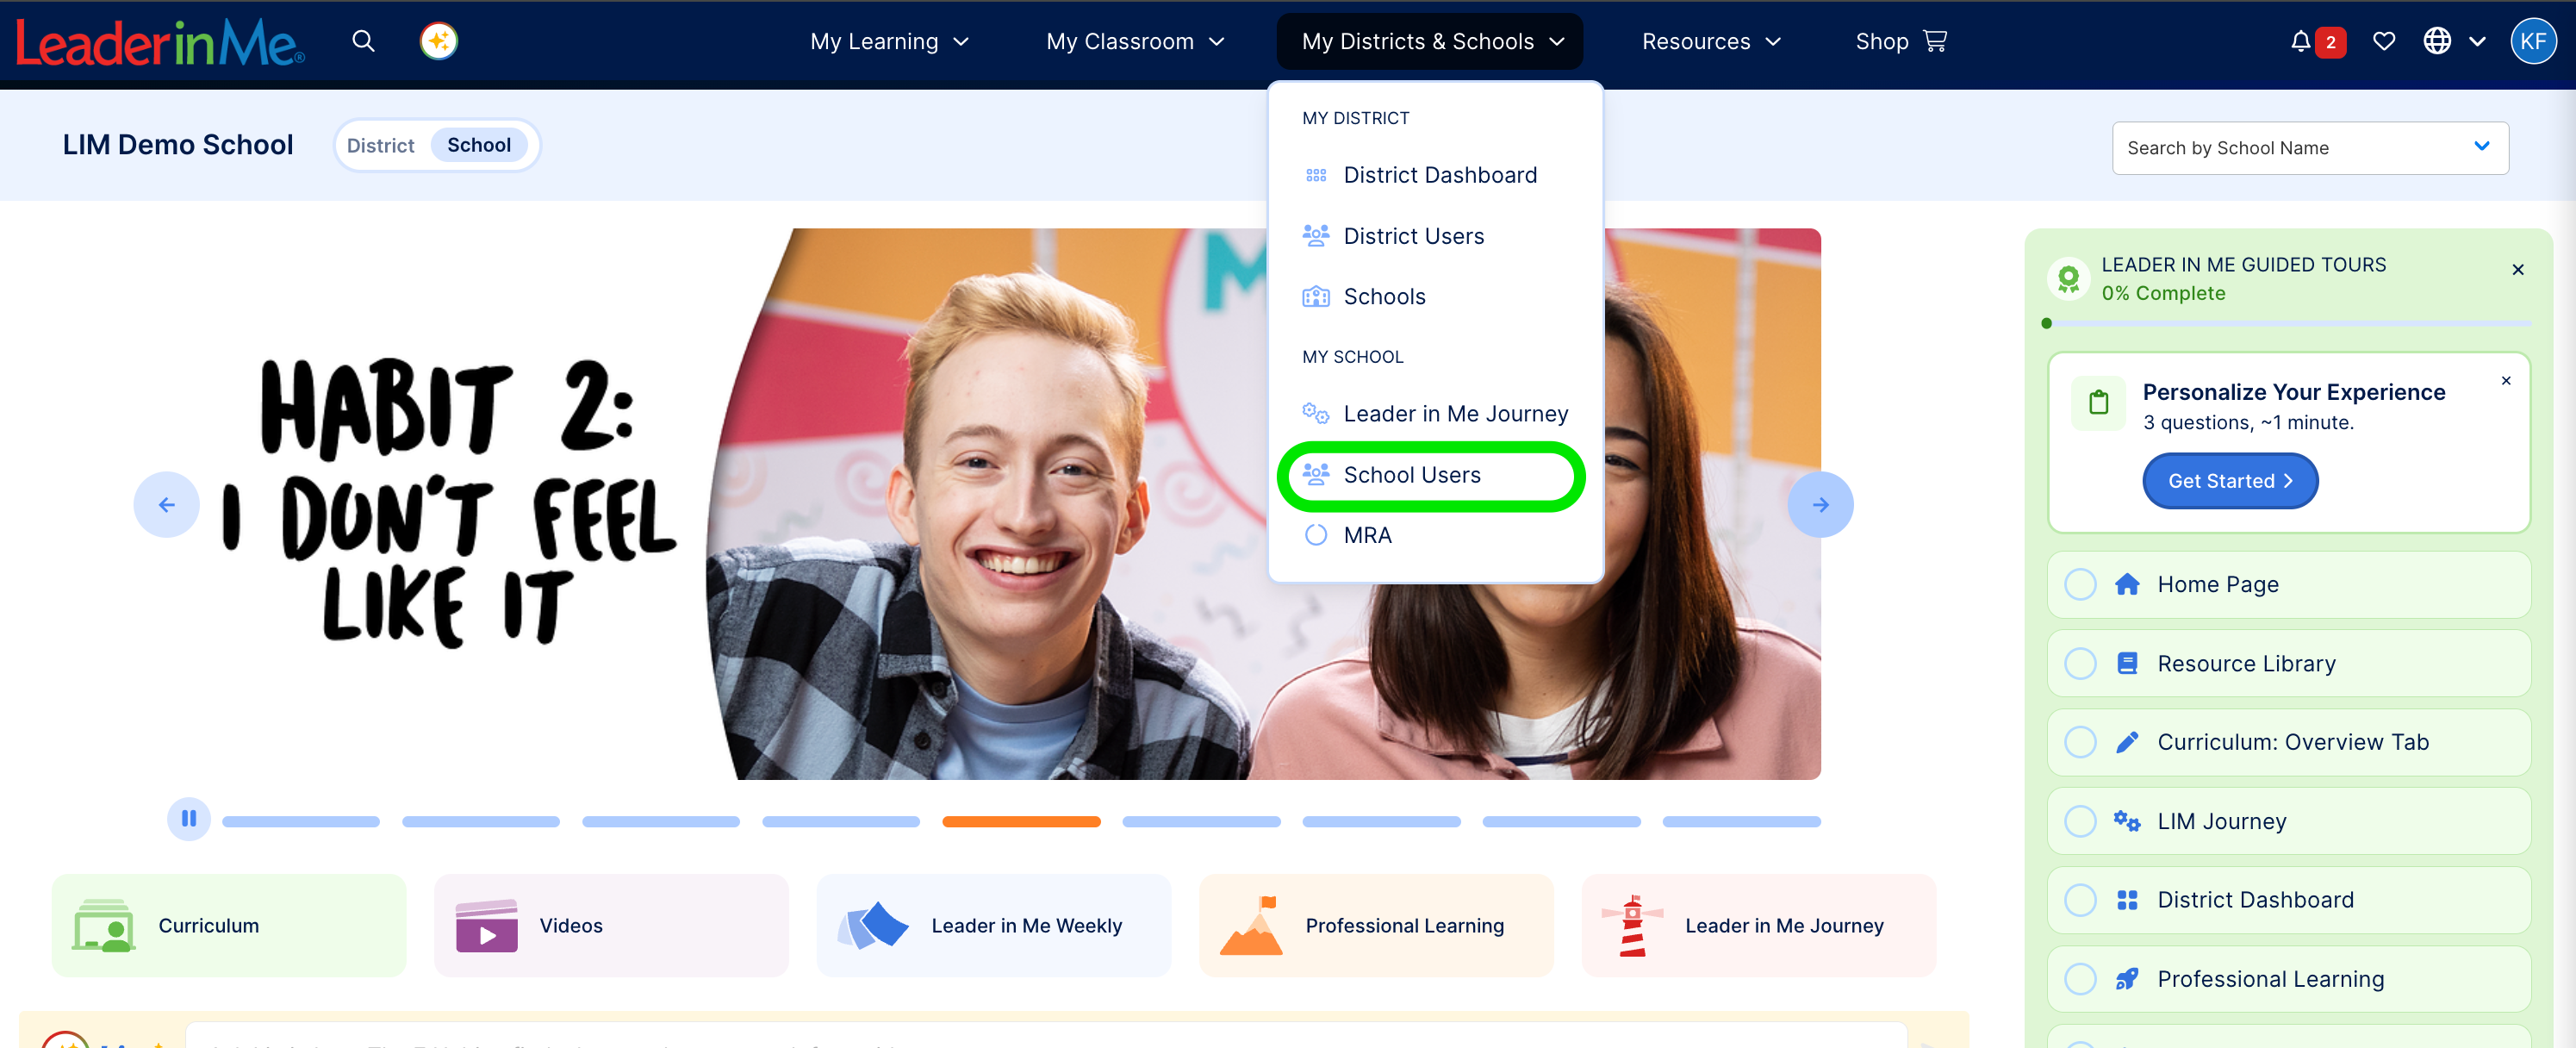Advance to the next carousel slide

1820,504
